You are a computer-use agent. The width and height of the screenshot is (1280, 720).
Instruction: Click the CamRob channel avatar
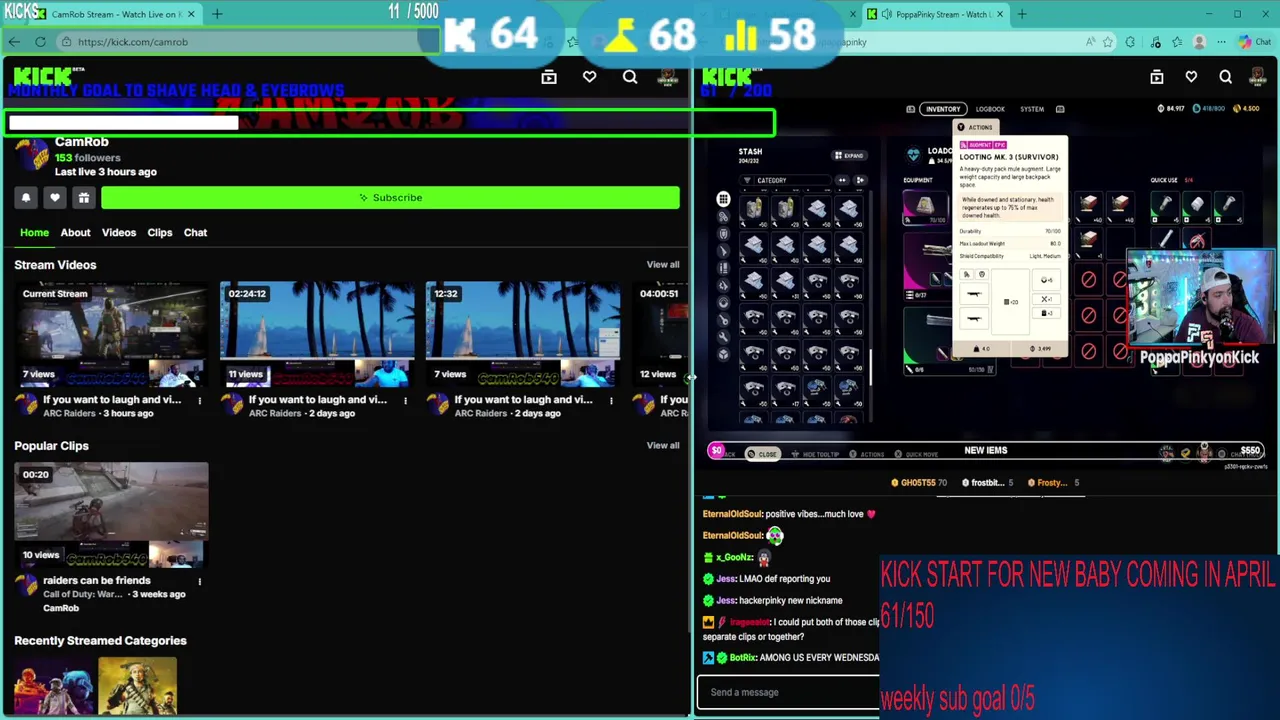32,156
